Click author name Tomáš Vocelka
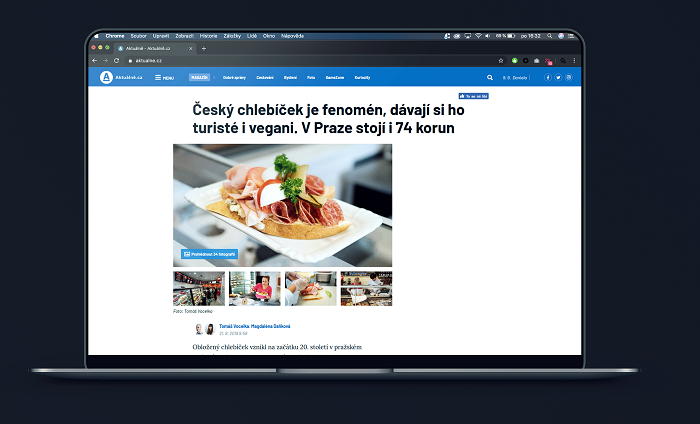The height and width of the screenshot is (424, 700). (232, 326)
